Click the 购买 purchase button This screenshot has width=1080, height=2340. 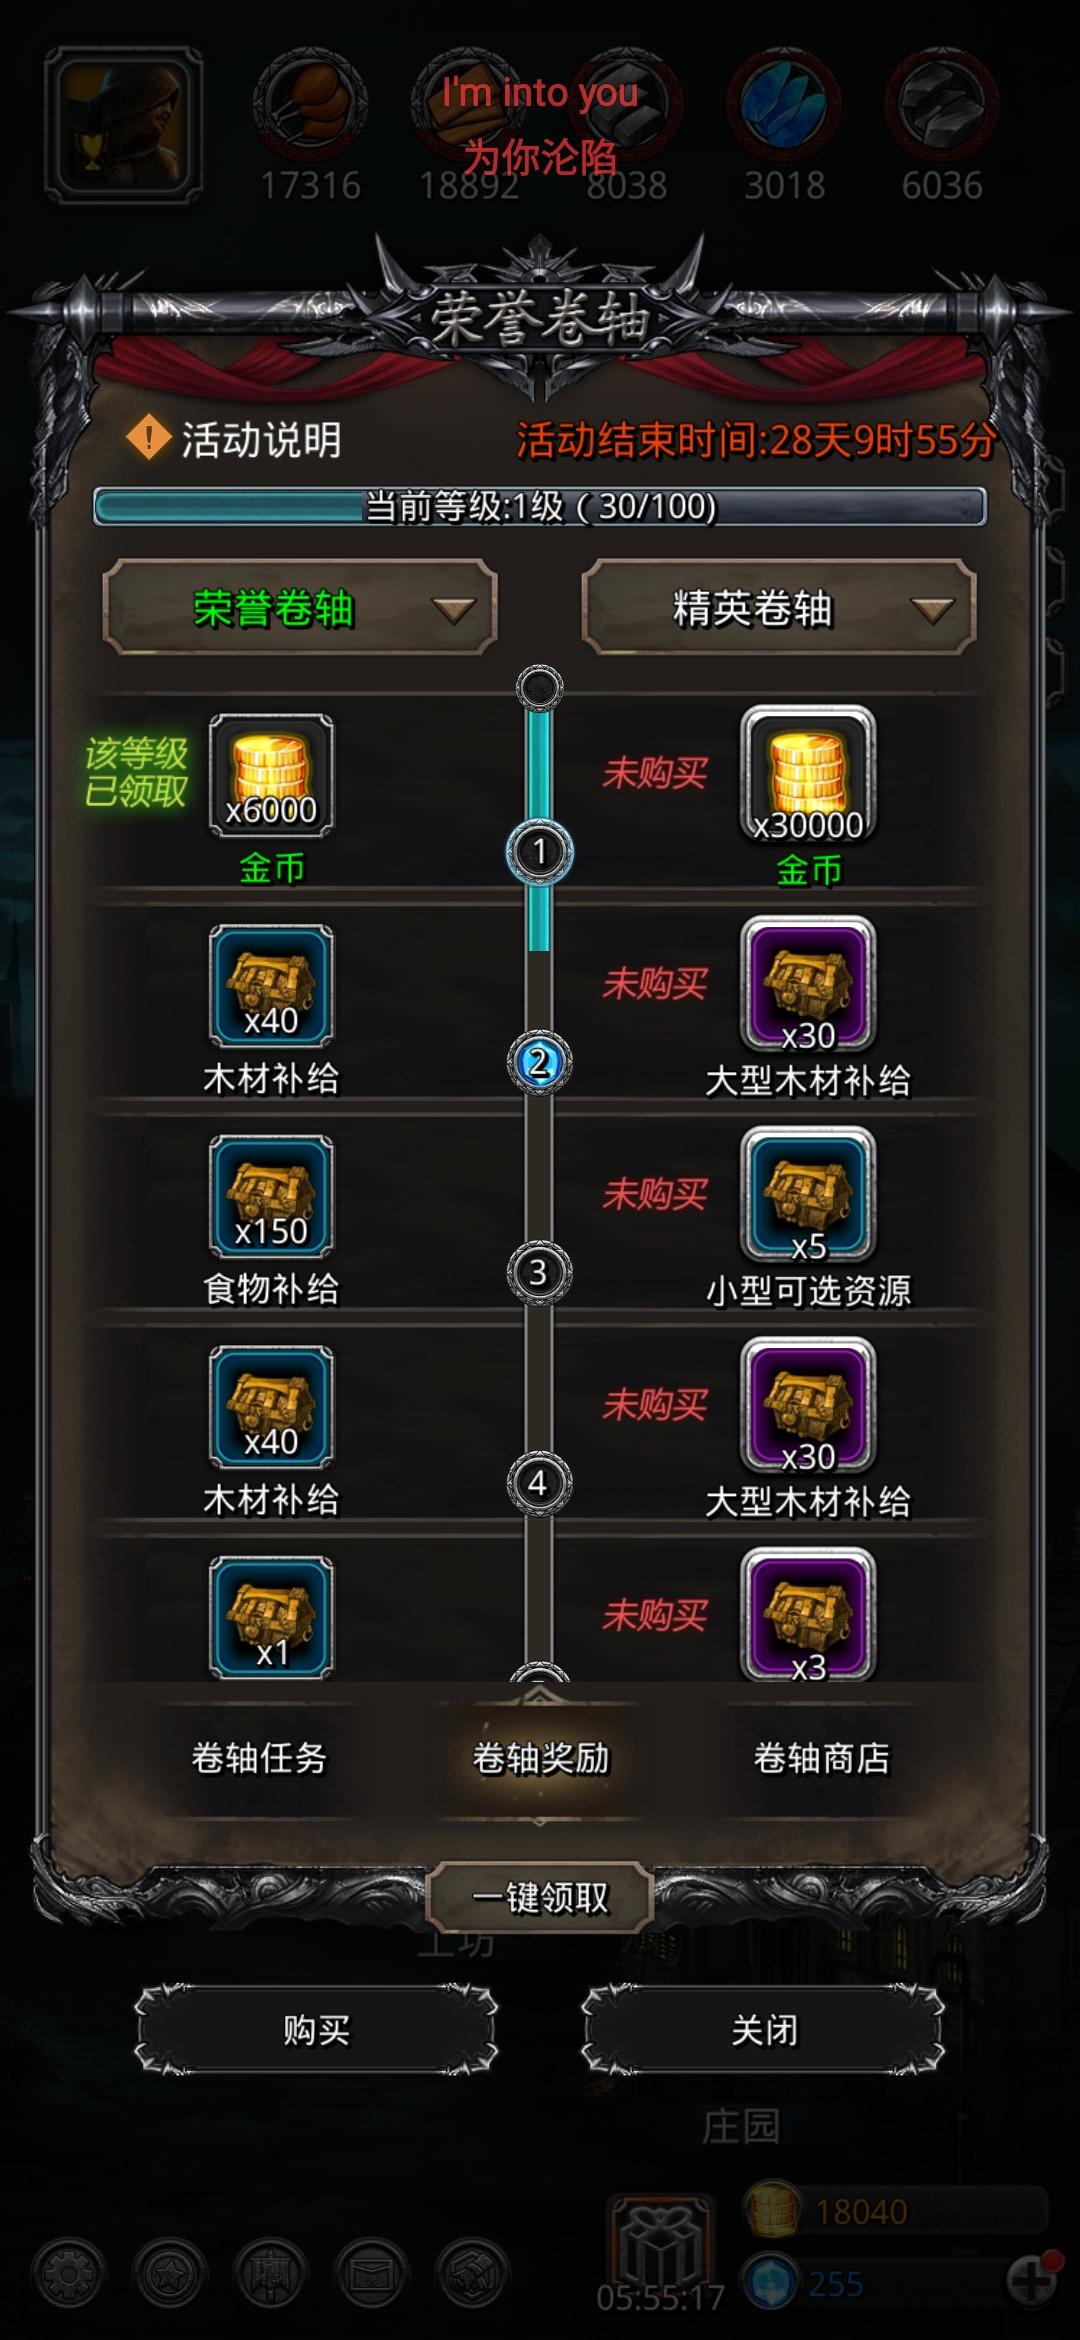coord(316,2030)
